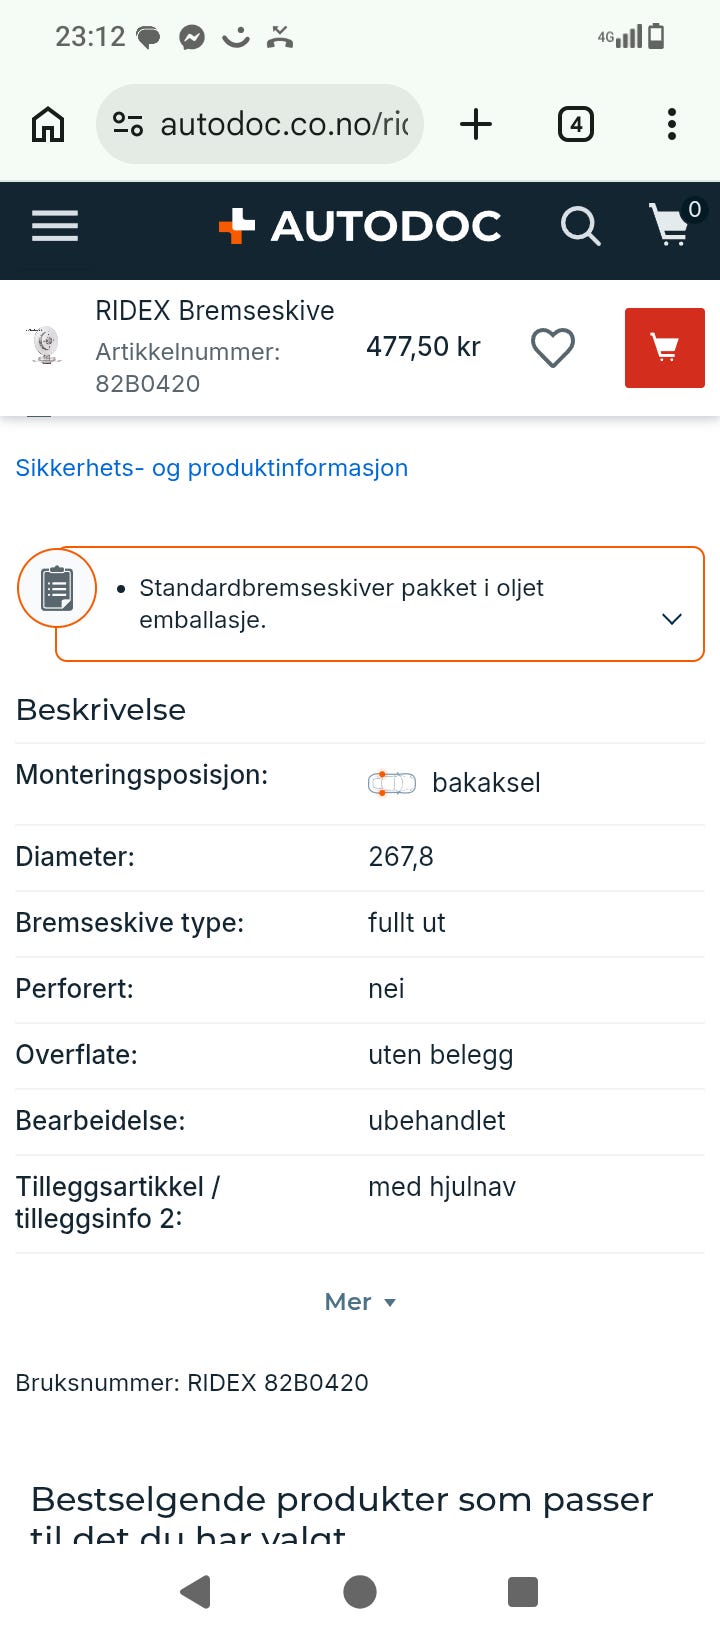Screen dimensions: 720x1640
Task: Add brake disc to wishlist heart
Action: pyautogui.click(x=552, y=348)
